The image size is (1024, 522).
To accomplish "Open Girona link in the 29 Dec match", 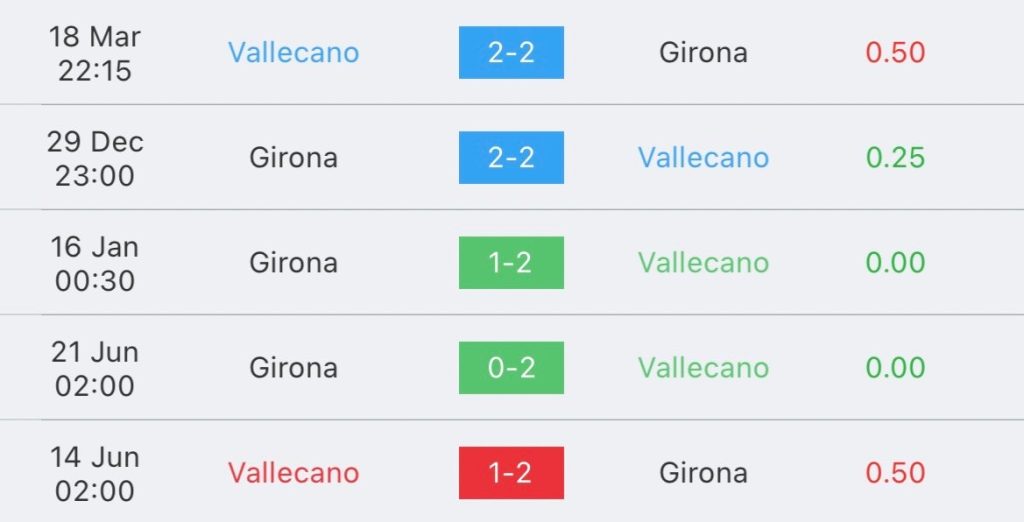I will click(x=293, y=157).
